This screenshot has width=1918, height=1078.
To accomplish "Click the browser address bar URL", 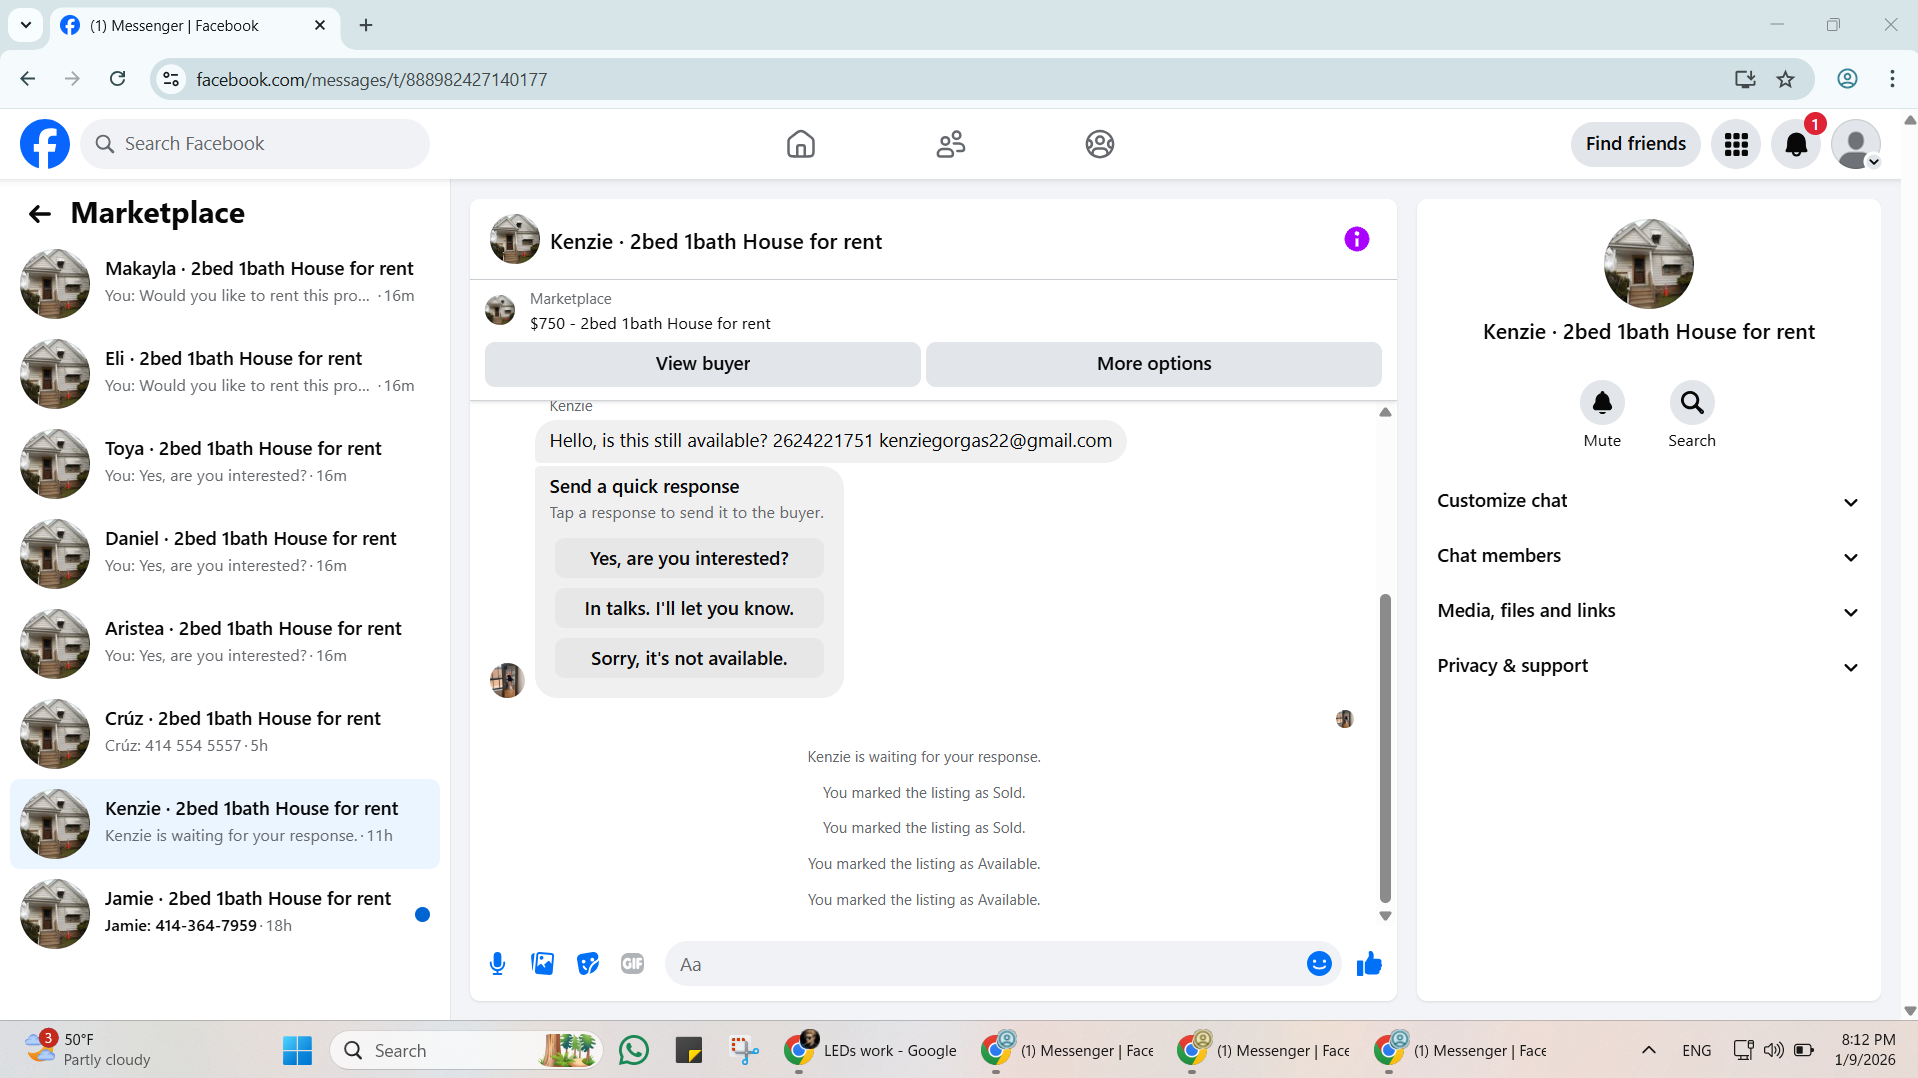I will tap(371, 79).
